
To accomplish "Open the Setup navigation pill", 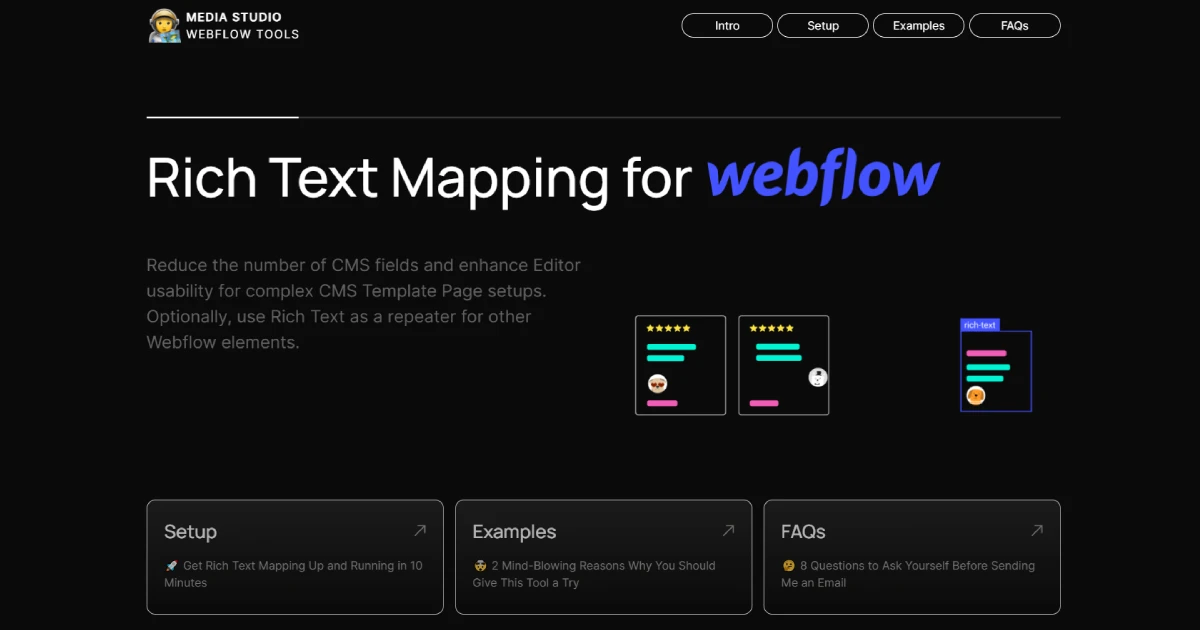I will [823, 25].
